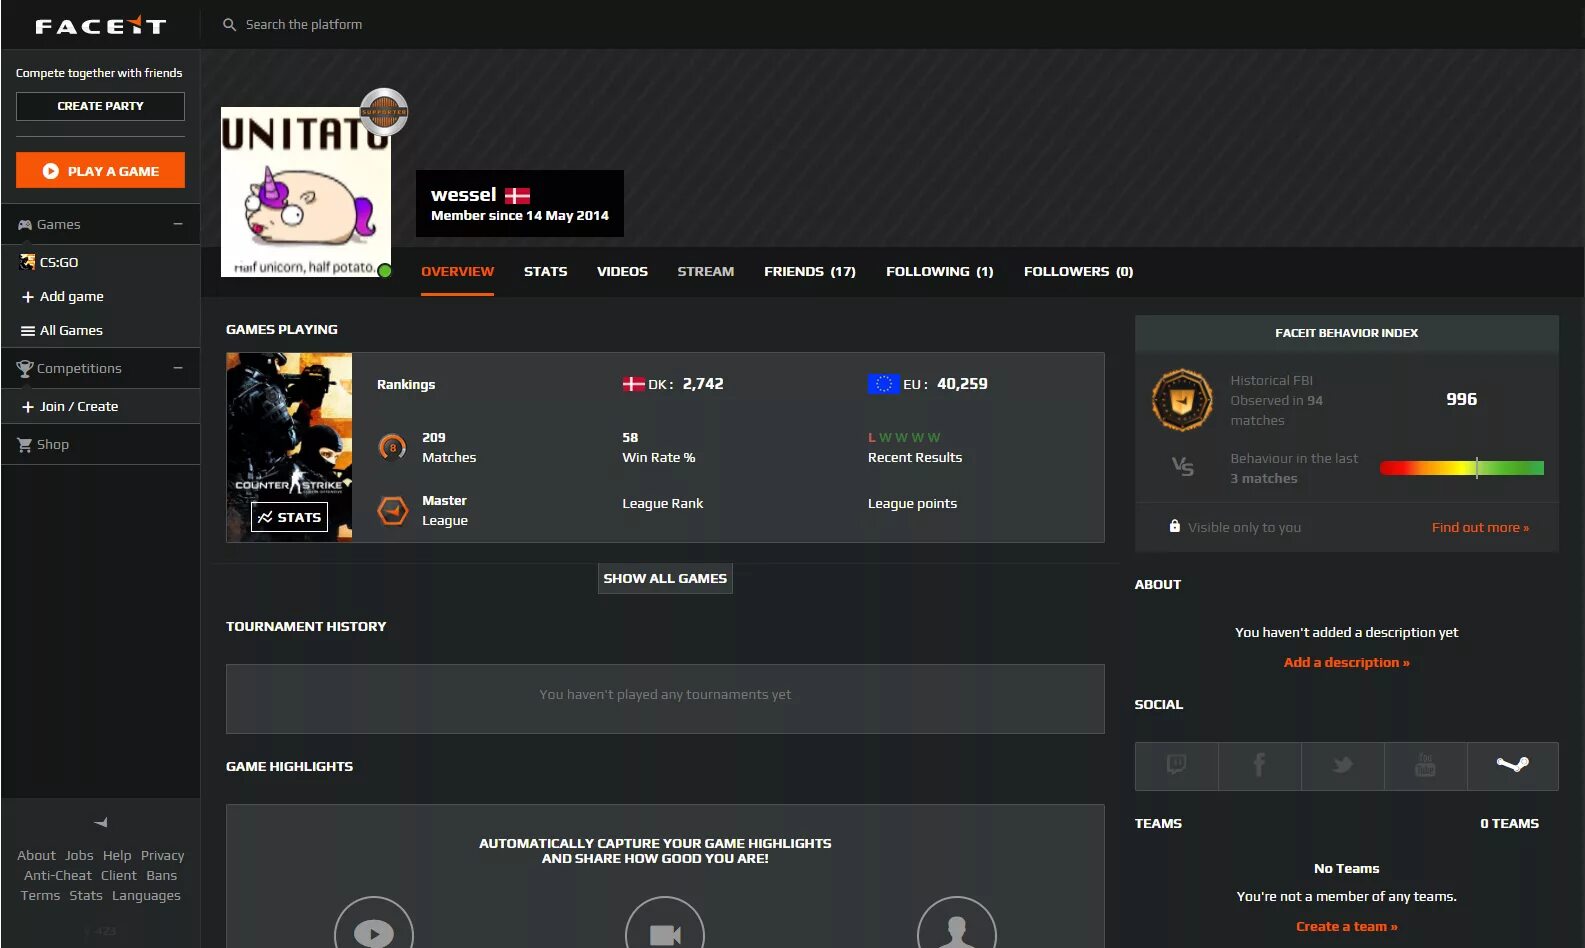Open the Followers (0) tab

coord(1078,272)
